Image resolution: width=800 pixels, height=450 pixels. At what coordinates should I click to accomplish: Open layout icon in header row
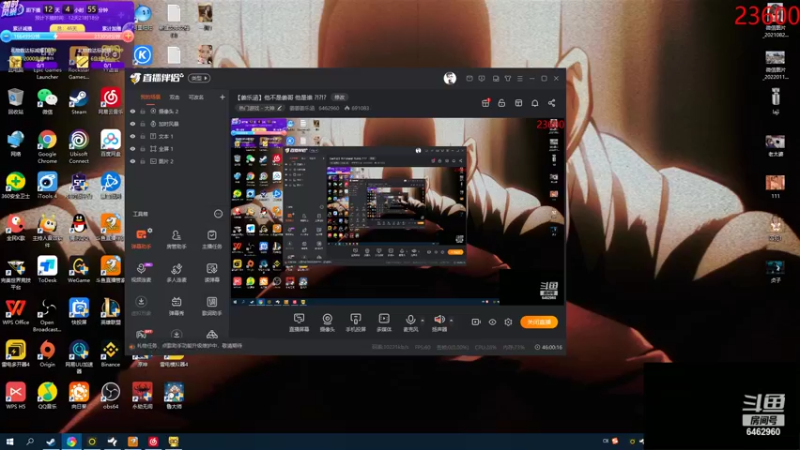point(518,103)
